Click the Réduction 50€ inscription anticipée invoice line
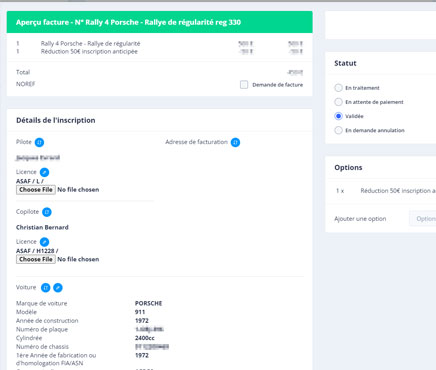This screenshot has width=436, height=370. (x=159, y=52)
